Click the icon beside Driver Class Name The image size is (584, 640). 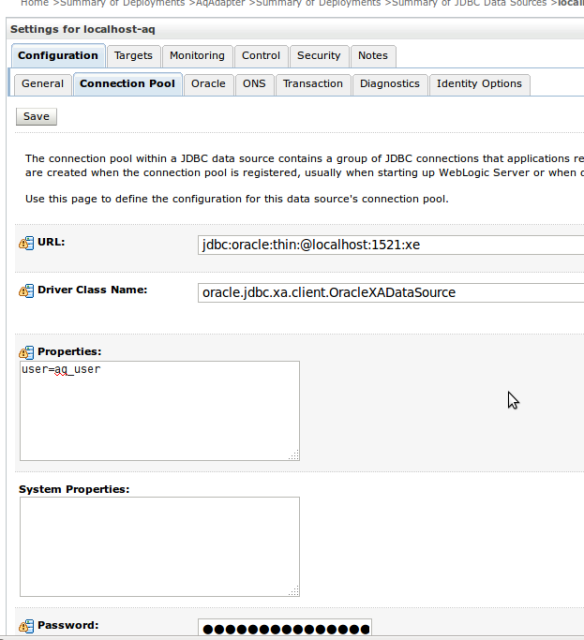click(x=27, y=291)
